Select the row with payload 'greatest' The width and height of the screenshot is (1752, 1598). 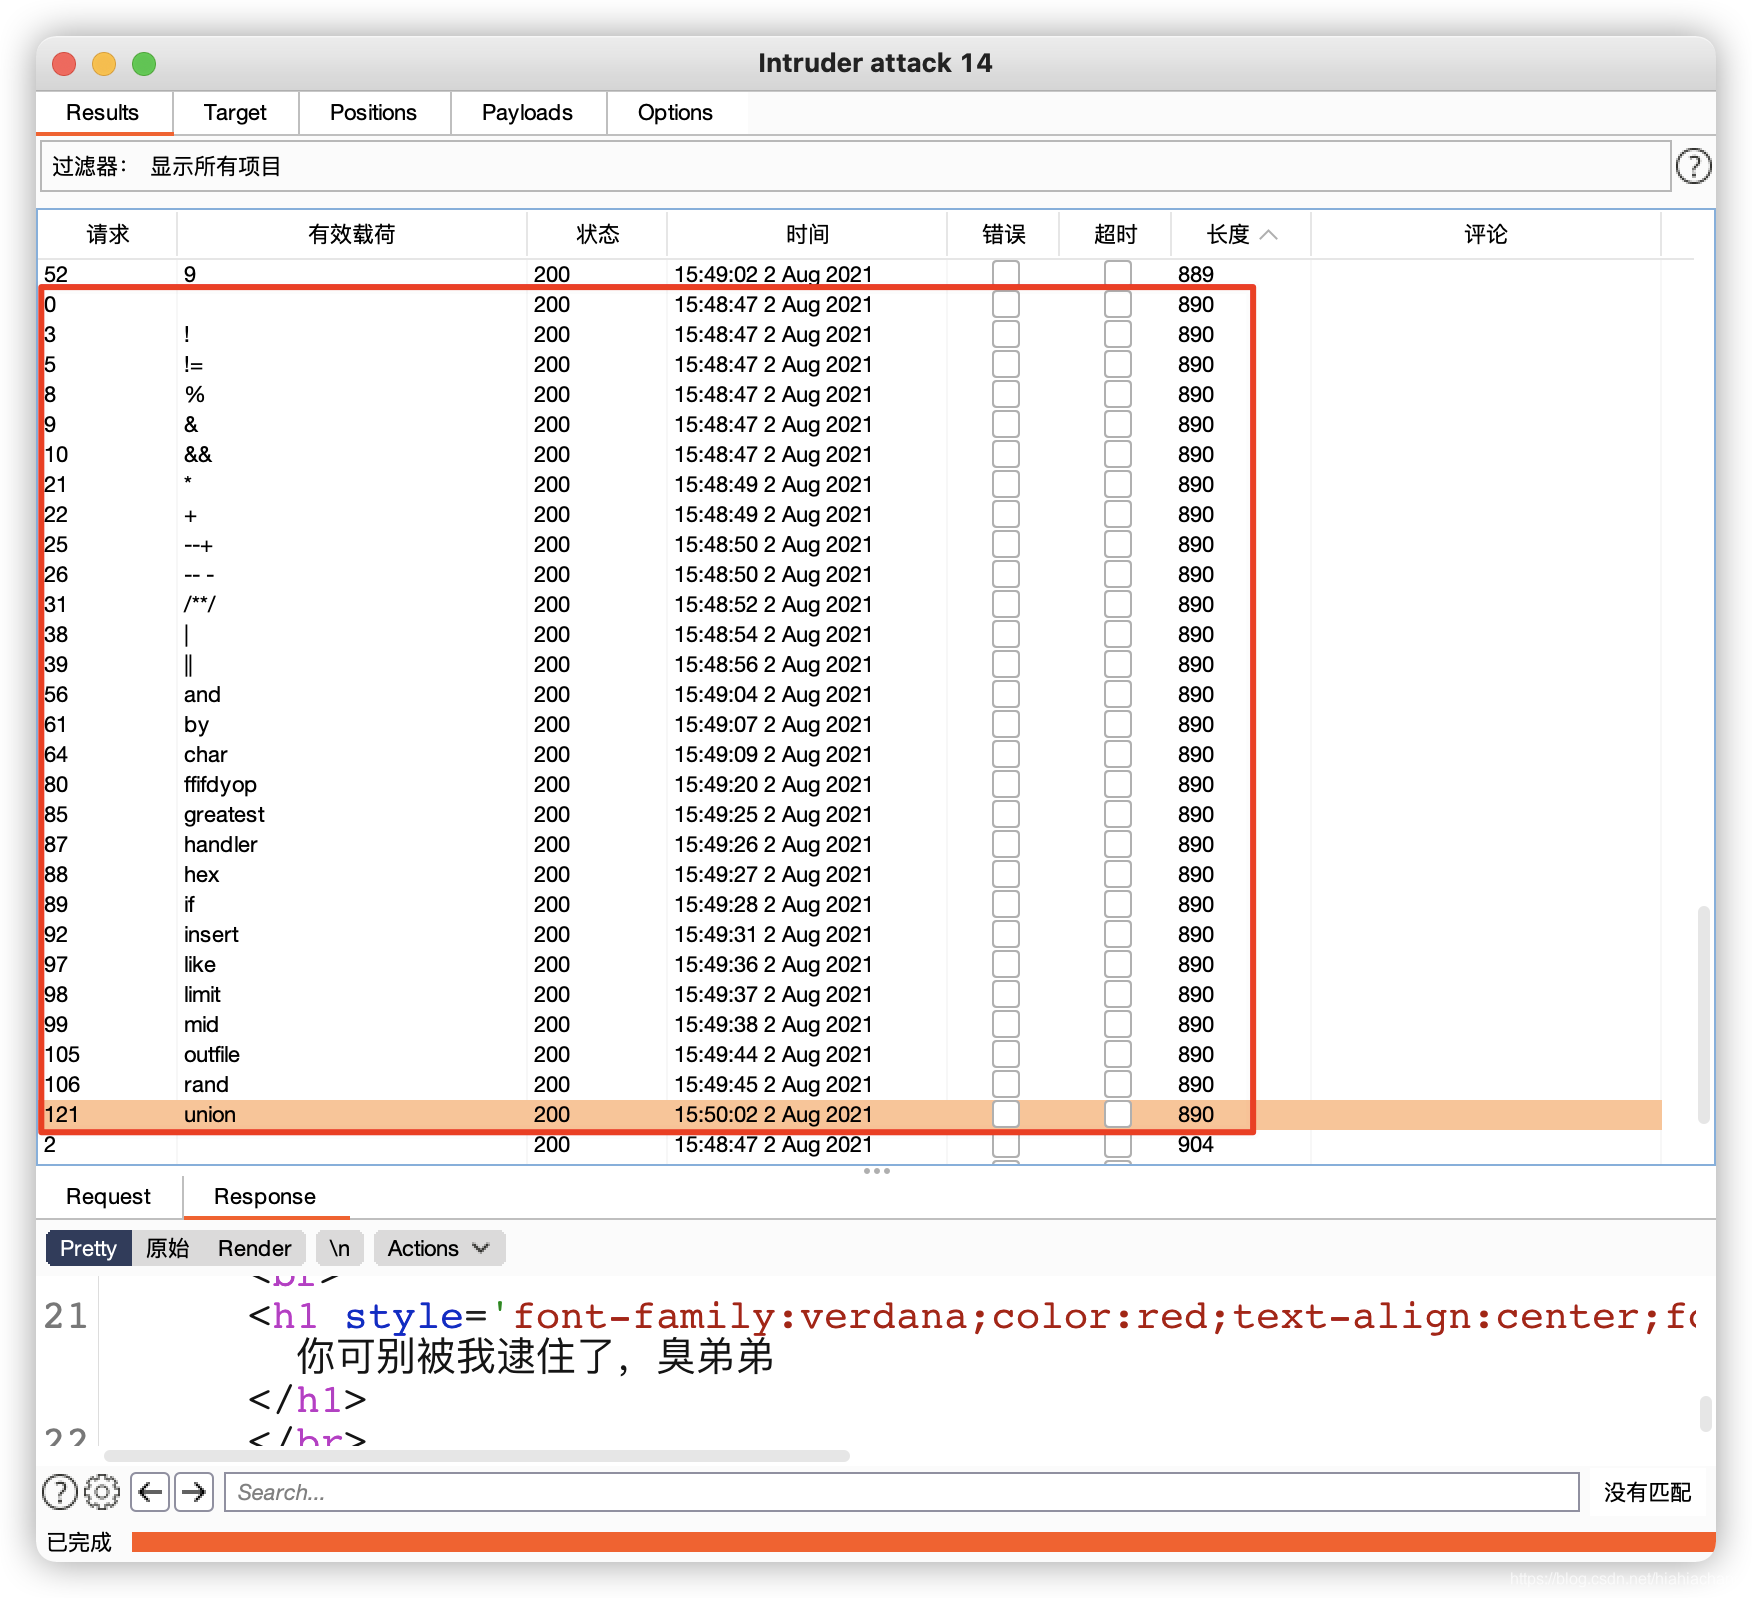pyautogui.click(x=851, y=814)
